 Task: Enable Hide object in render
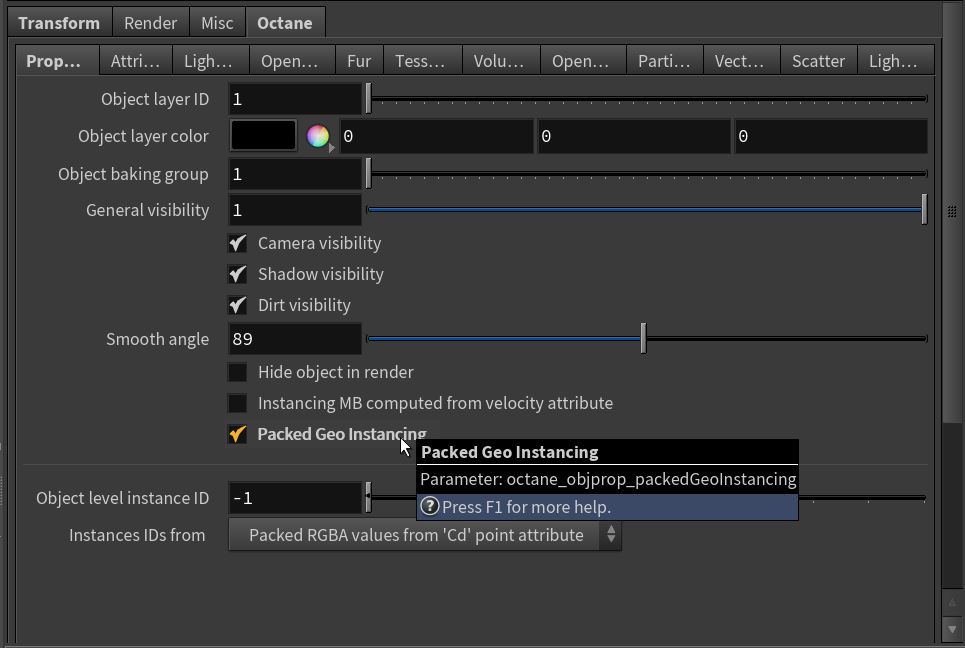pos(238,372)
